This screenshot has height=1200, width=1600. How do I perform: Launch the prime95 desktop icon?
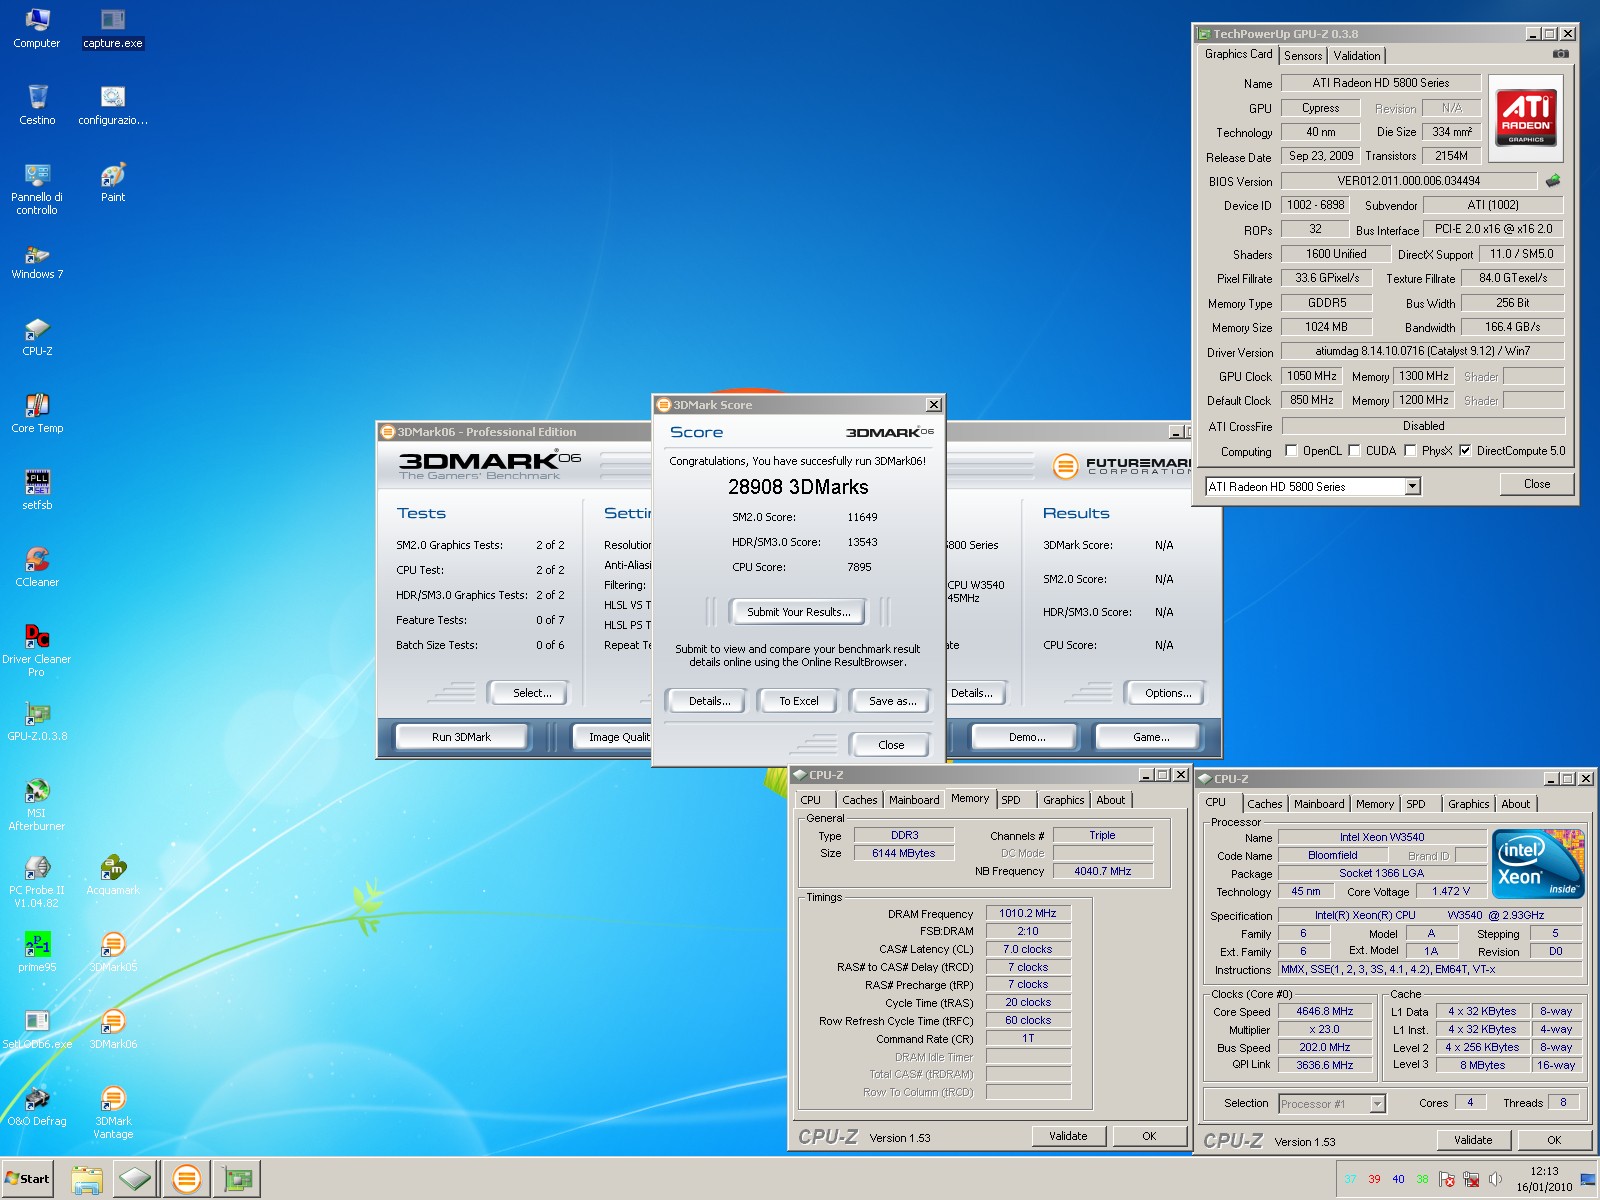click(x=37, y=952)
